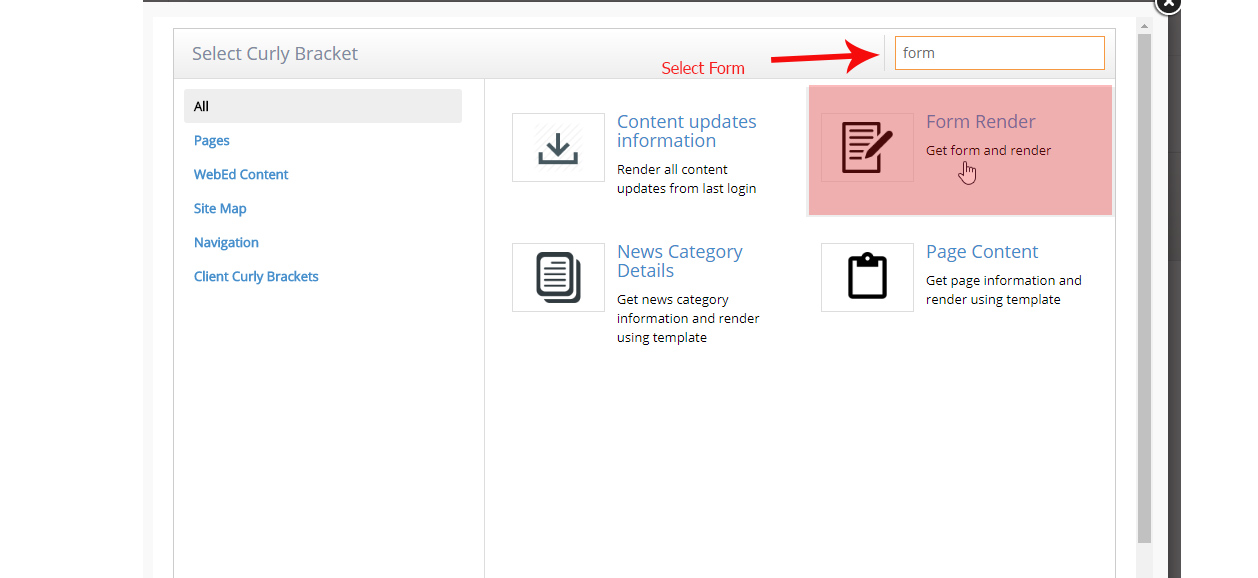
Task: Open the Navigation category
Action: click(226, 243)
